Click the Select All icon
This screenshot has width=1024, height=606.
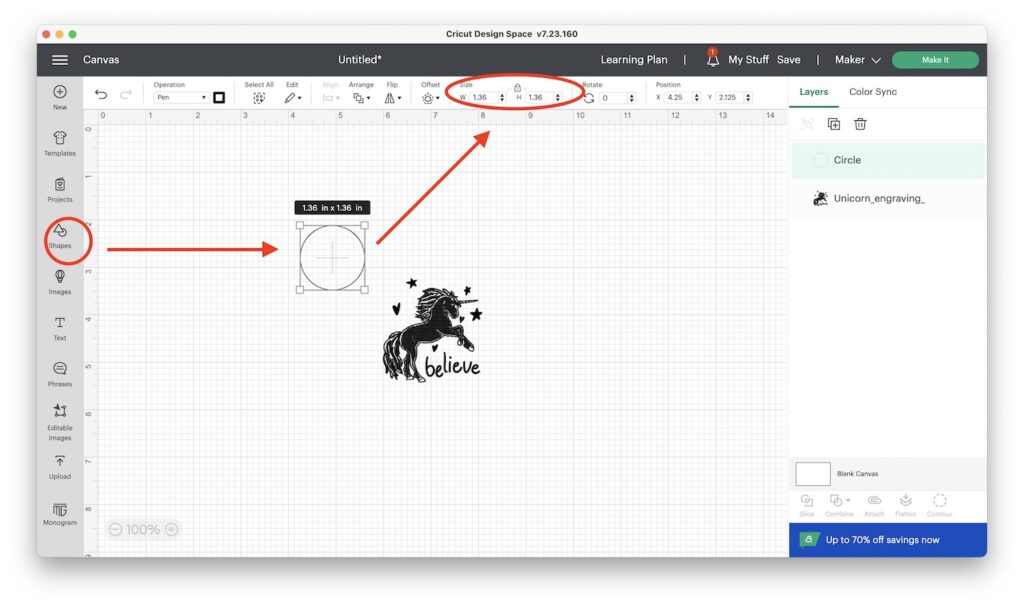point(259,98)
